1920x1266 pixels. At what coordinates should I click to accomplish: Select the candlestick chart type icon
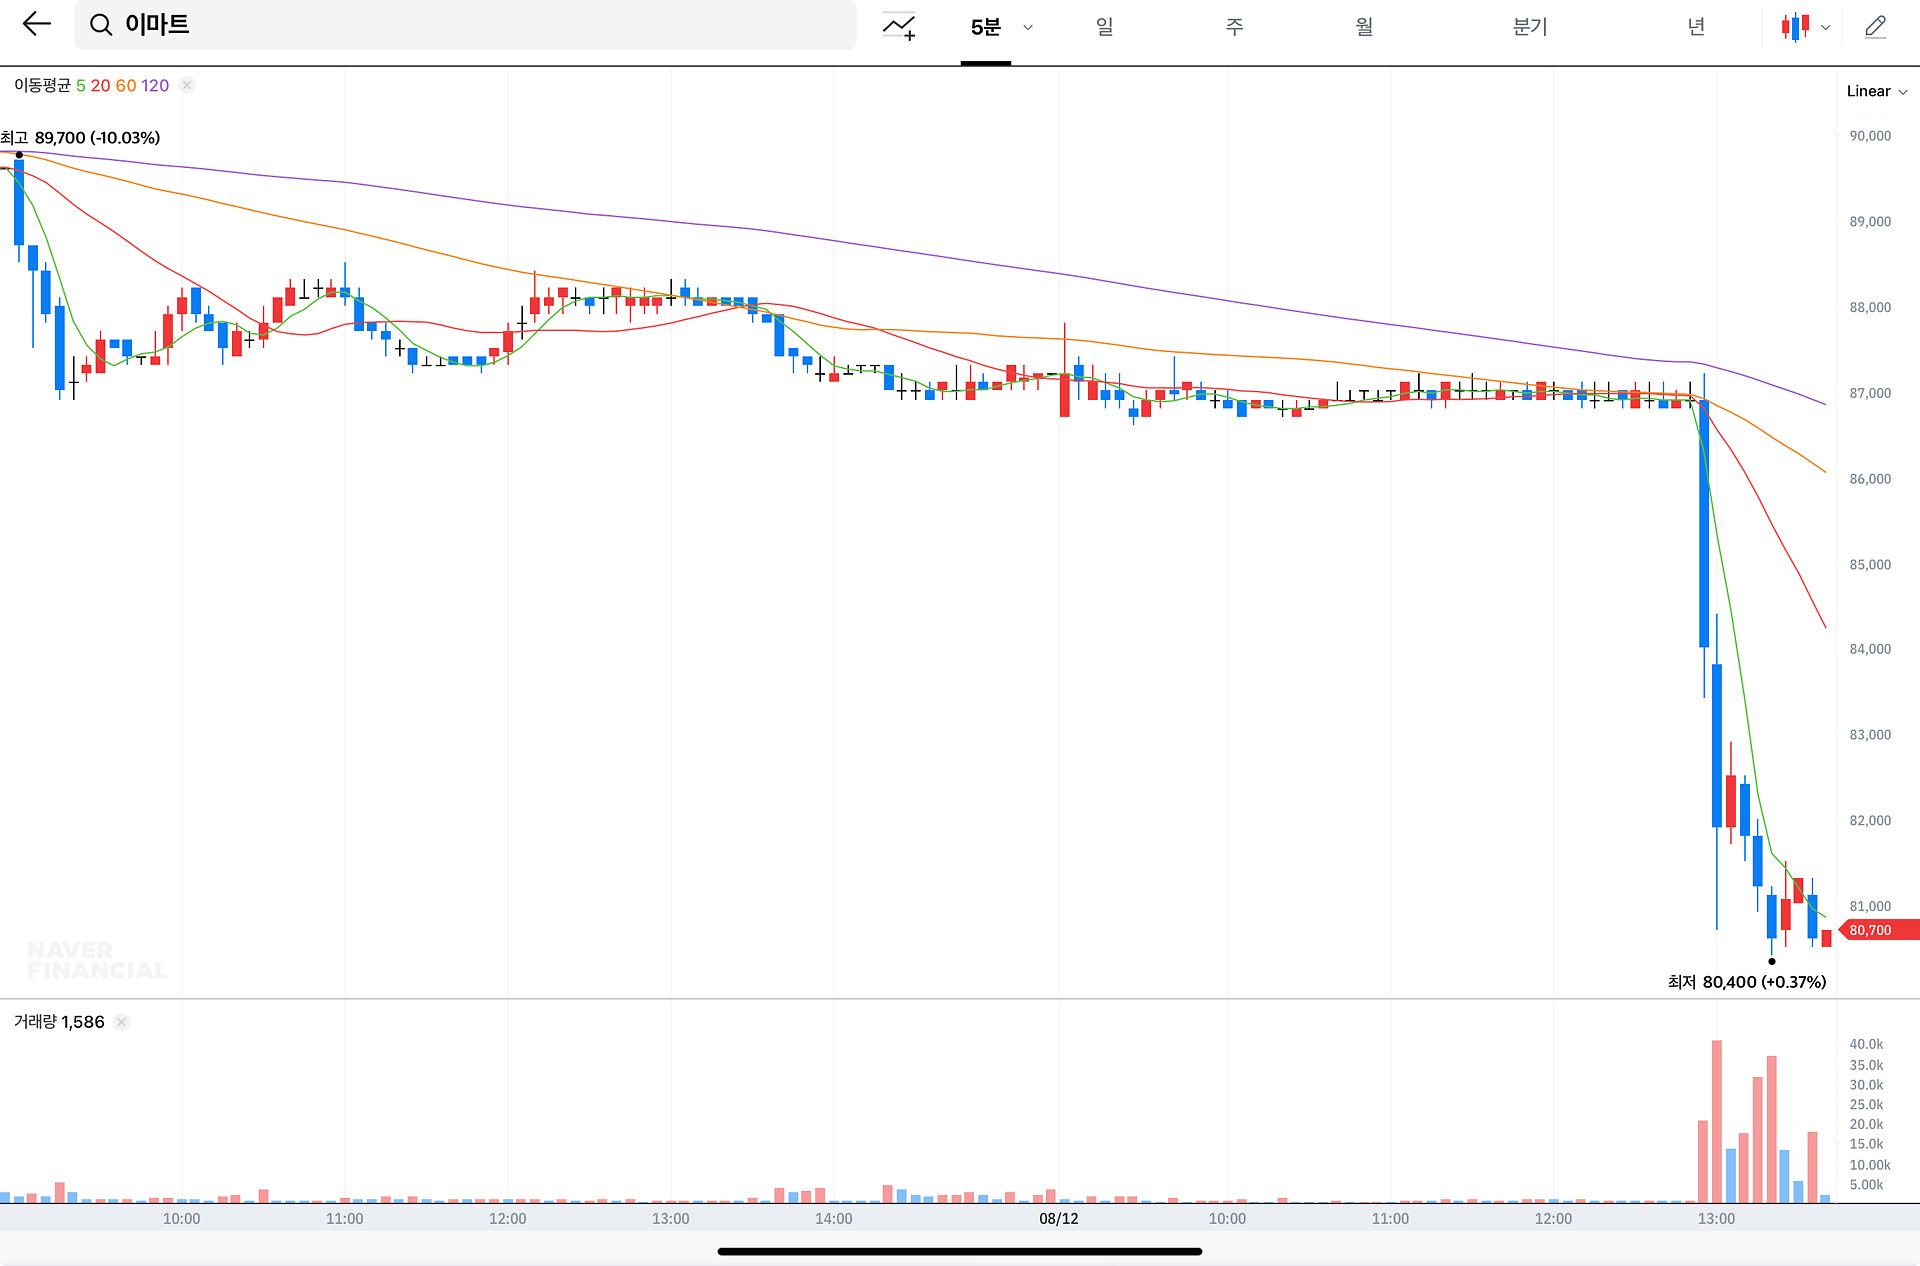click(1795, 27)
